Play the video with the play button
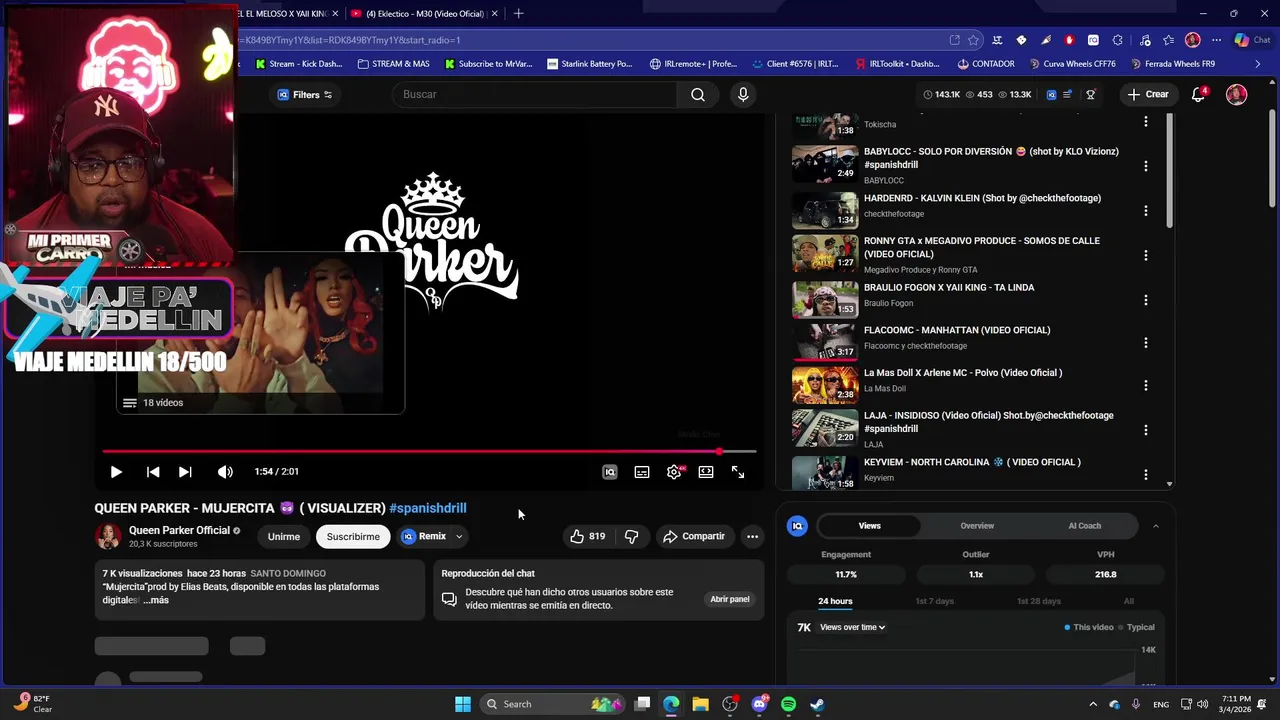 pos(116,472)
